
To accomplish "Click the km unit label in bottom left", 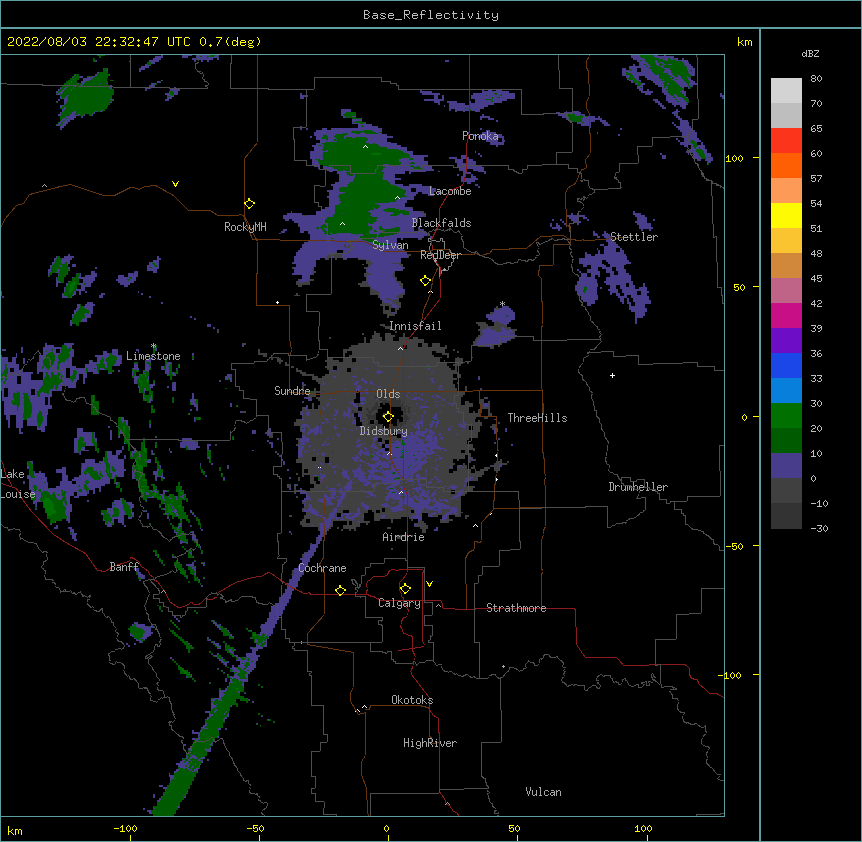I will [15, 831].
